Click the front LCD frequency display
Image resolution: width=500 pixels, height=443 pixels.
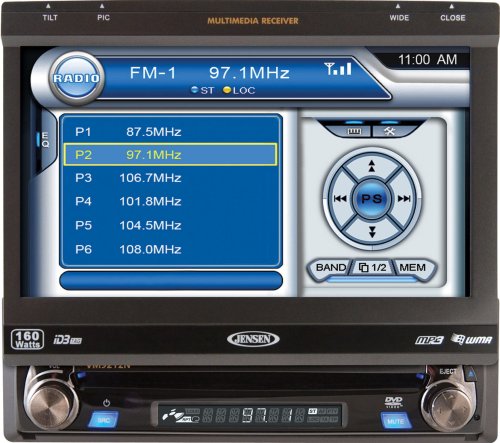coord(249,415)
